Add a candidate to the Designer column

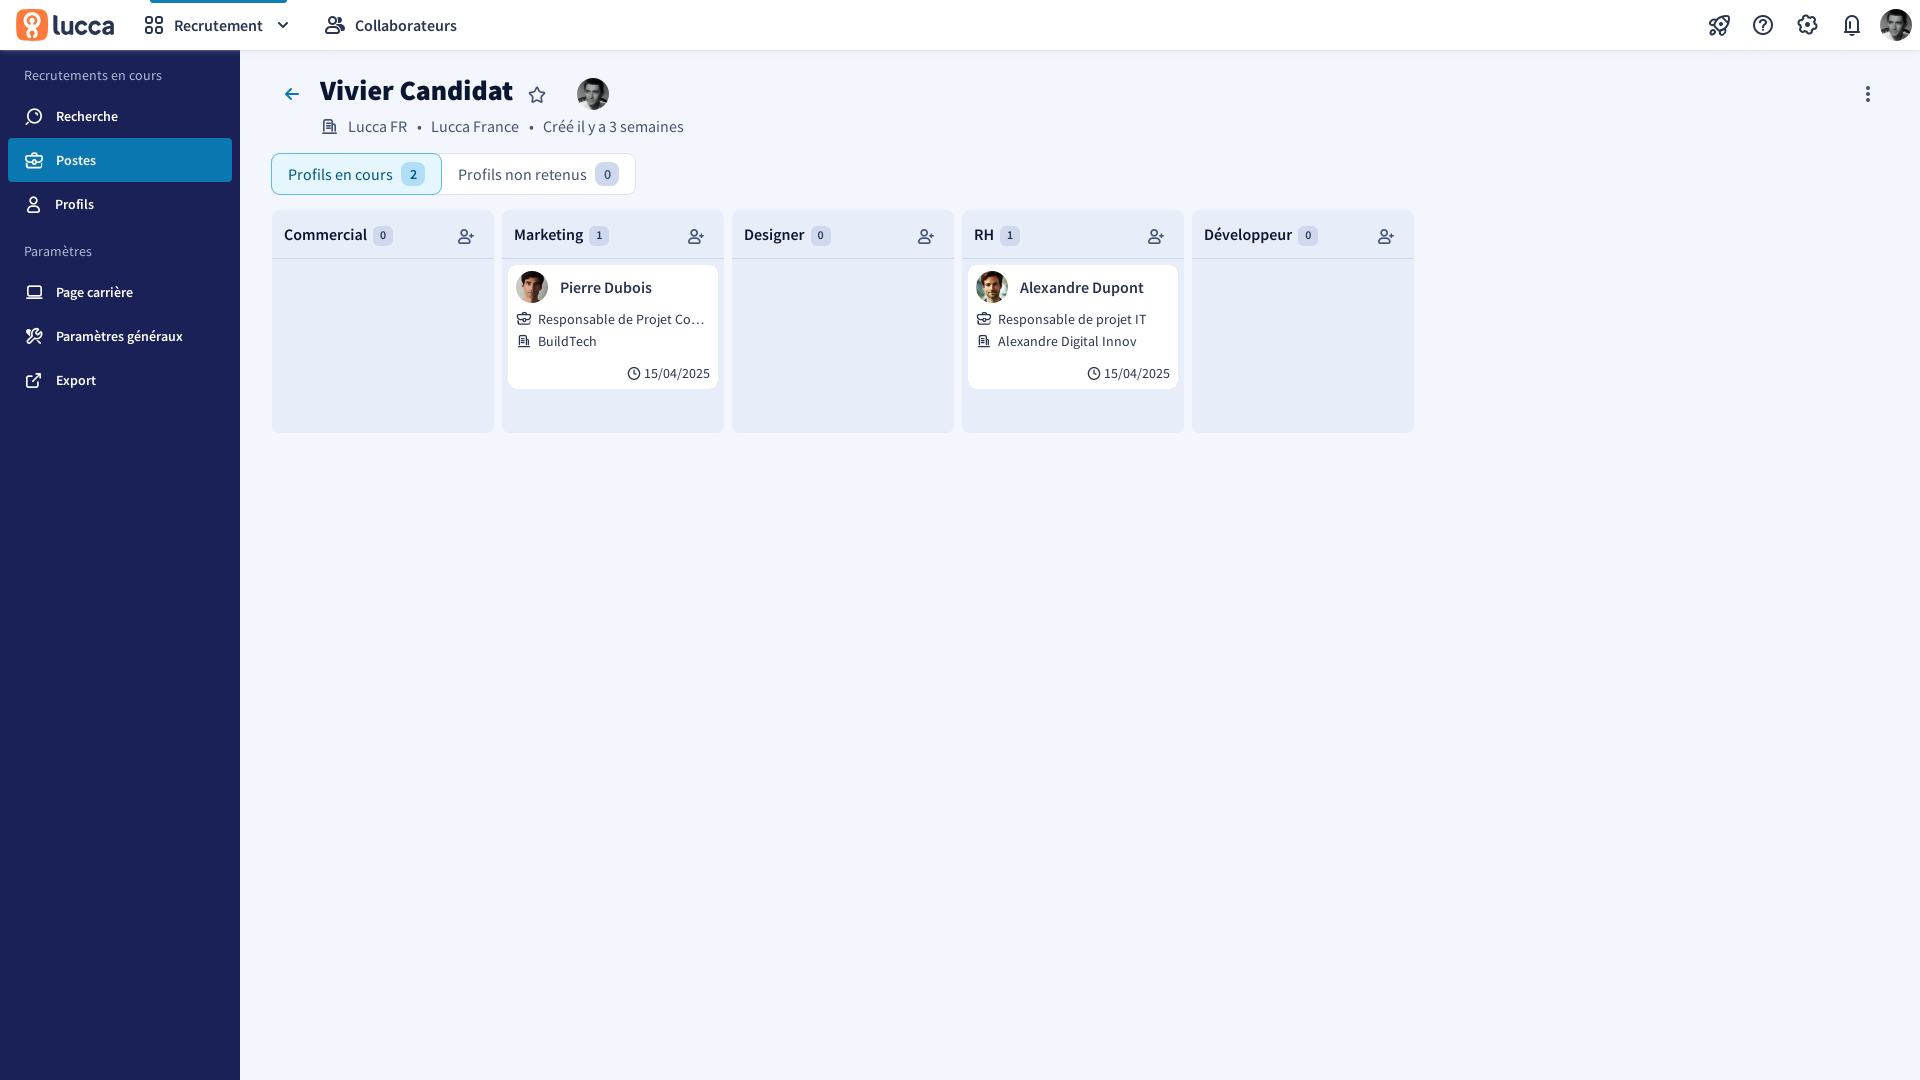coord(926,236)
